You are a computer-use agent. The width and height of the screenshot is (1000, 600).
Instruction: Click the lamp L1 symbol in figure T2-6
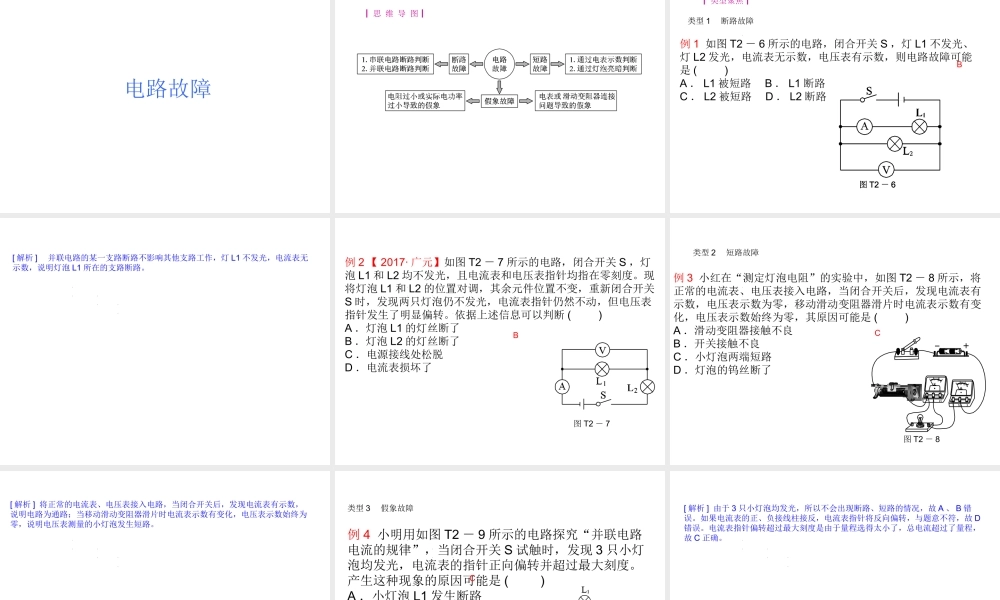tap(919, 126)
